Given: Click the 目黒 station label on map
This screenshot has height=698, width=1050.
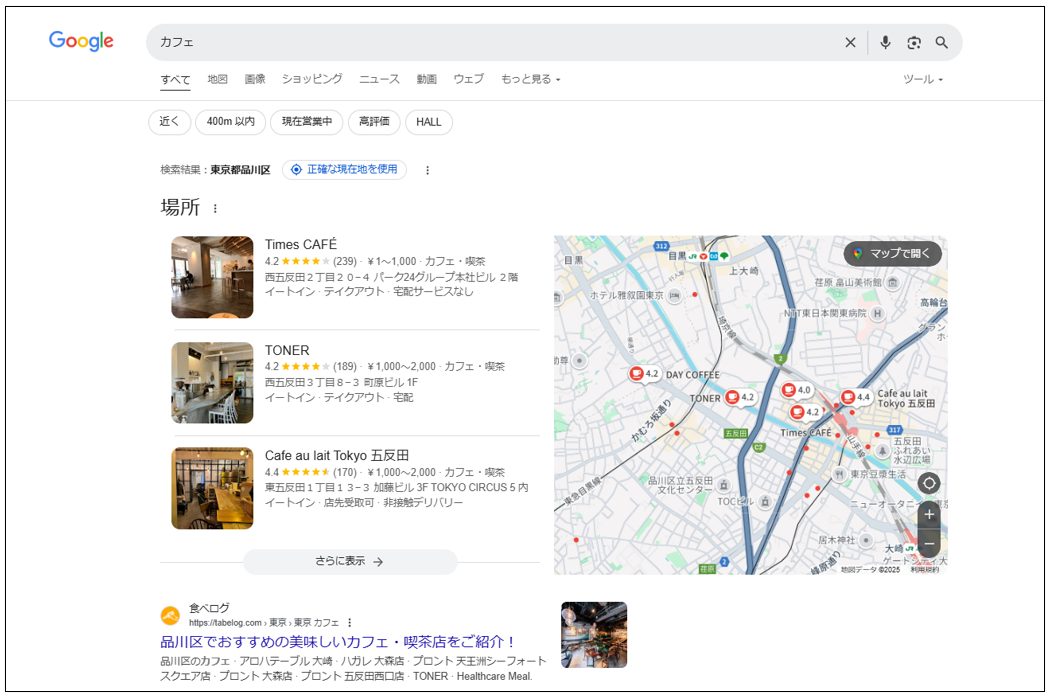Looking at the screenshot, I should 677,256.
